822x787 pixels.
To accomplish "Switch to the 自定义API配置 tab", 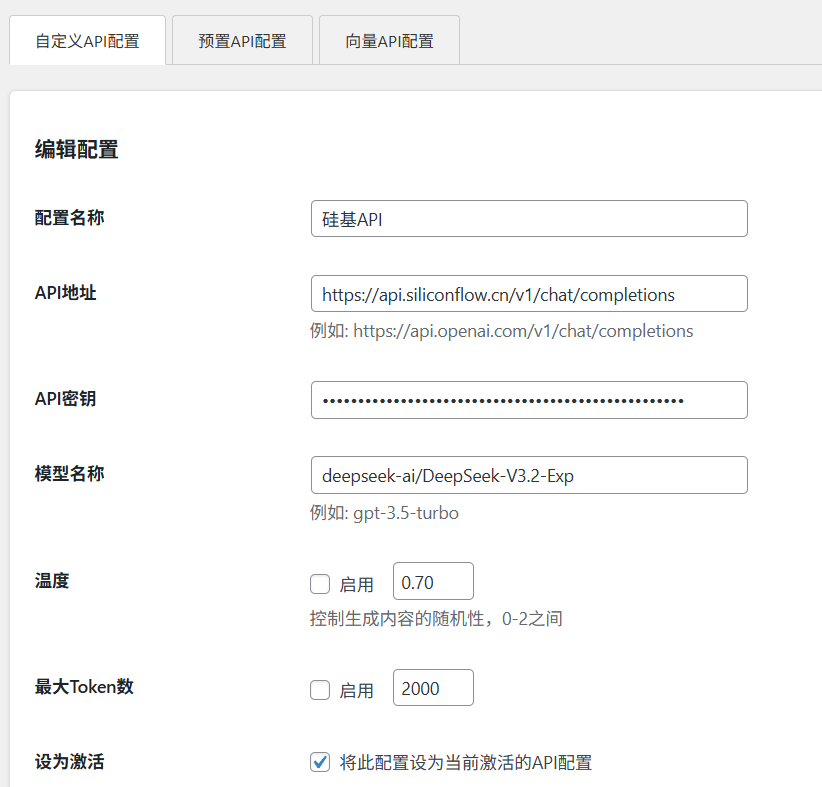I will pyautogui.click(x=87, y=41).
